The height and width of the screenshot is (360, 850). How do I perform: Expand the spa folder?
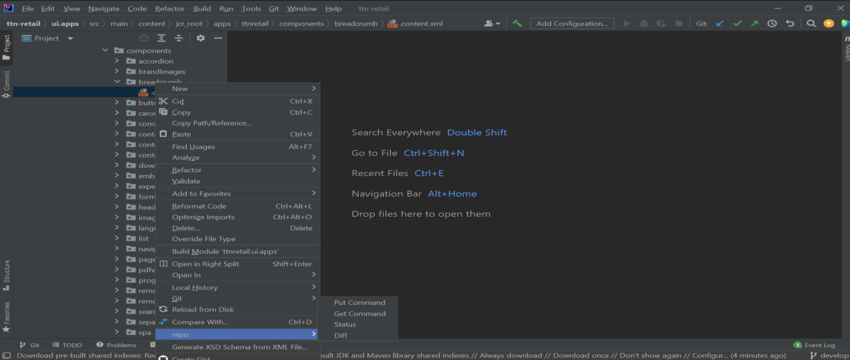pyautogui.click(x=117, y=332)
